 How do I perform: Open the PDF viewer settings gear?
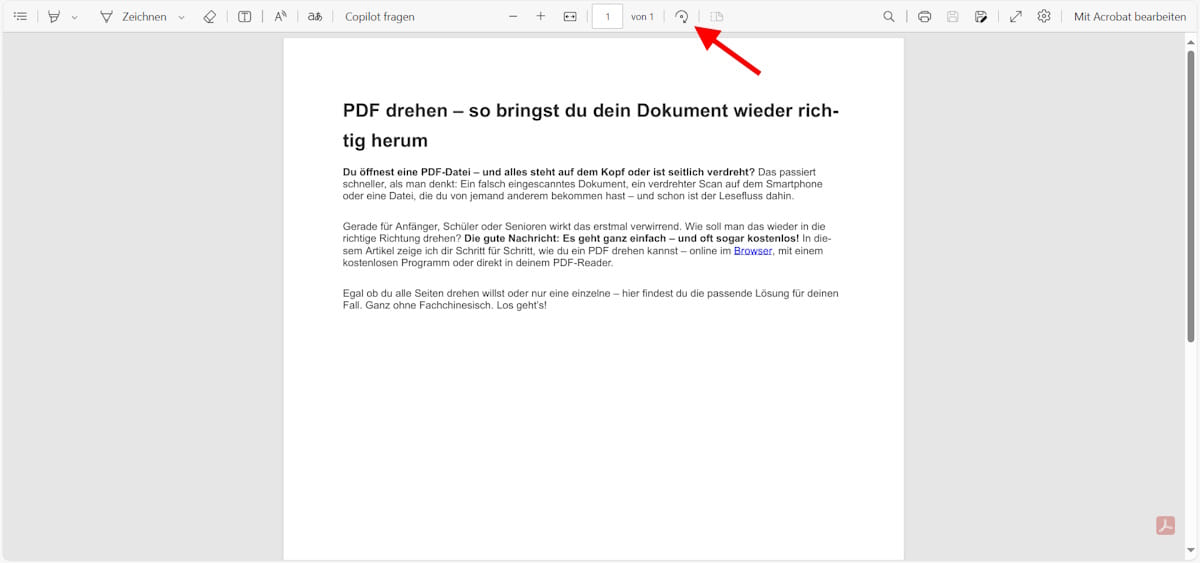tap(1044, 17)
